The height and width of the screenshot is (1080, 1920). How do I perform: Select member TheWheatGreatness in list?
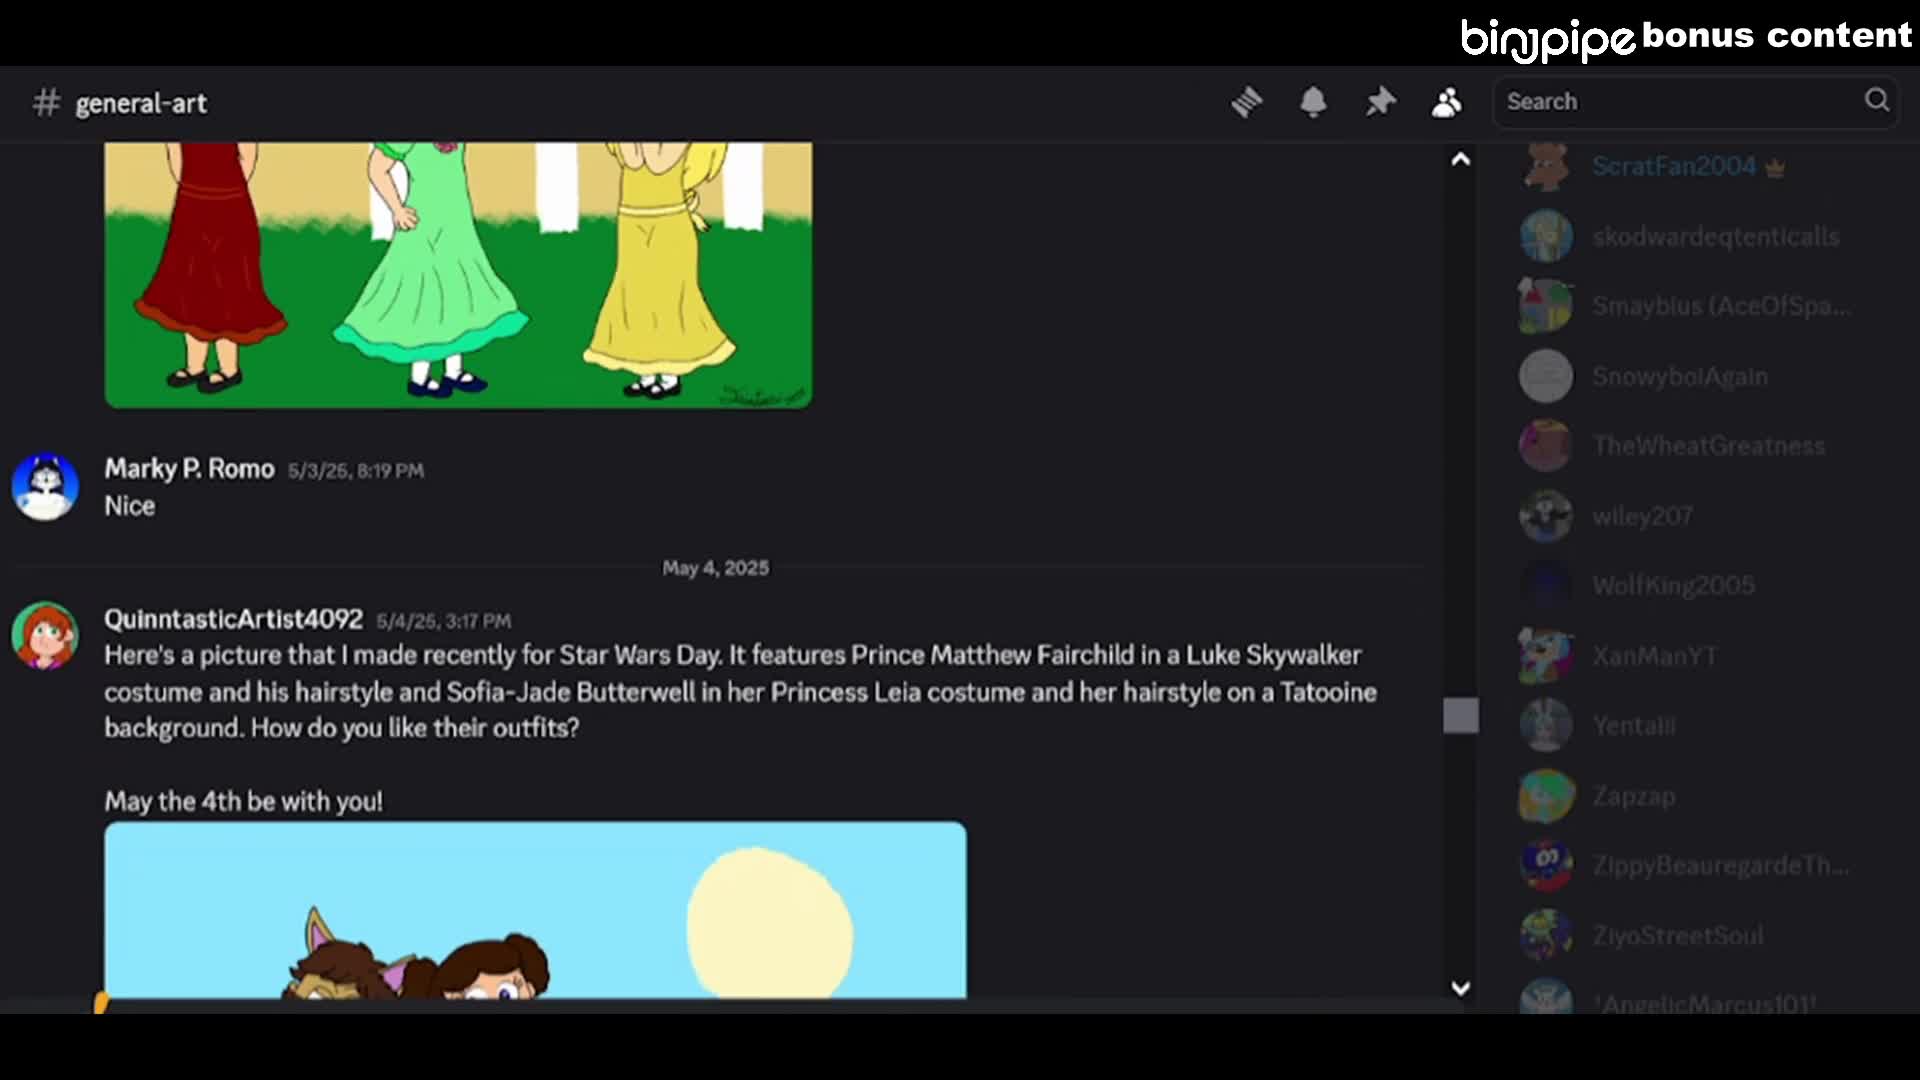(x=1708, y=446)
